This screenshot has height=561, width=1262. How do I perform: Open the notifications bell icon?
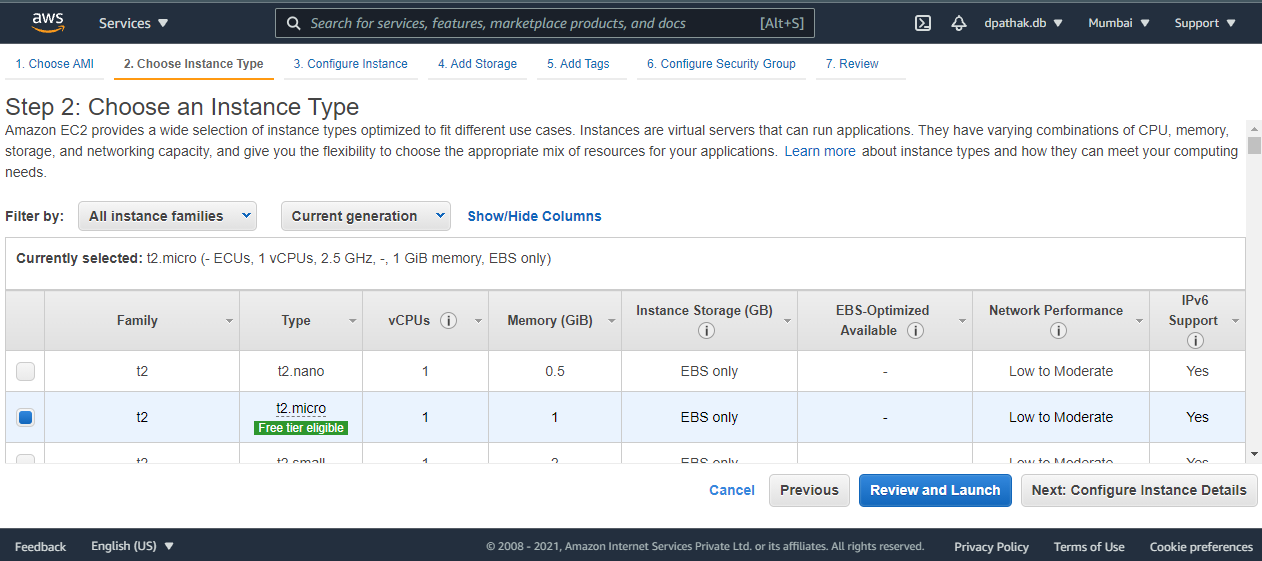click(x=958, y=23)
